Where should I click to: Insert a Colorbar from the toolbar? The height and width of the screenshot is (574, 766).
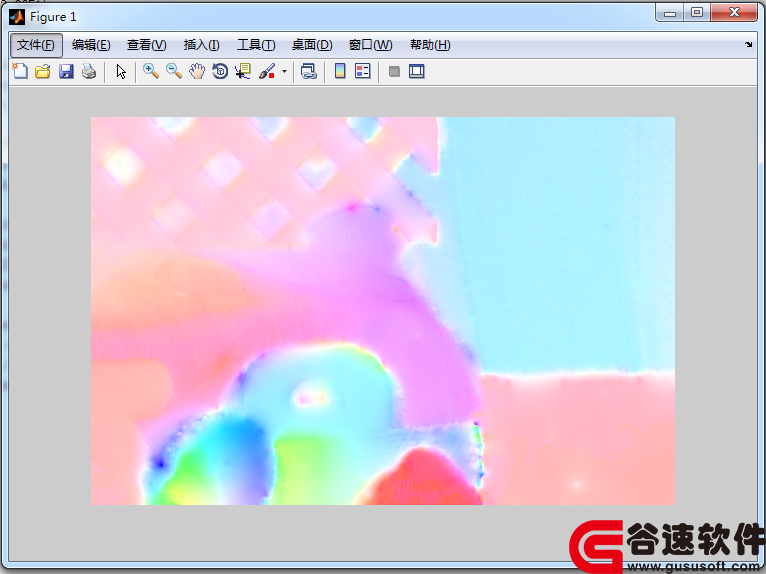pyautogui.click(x=340, y=71)
